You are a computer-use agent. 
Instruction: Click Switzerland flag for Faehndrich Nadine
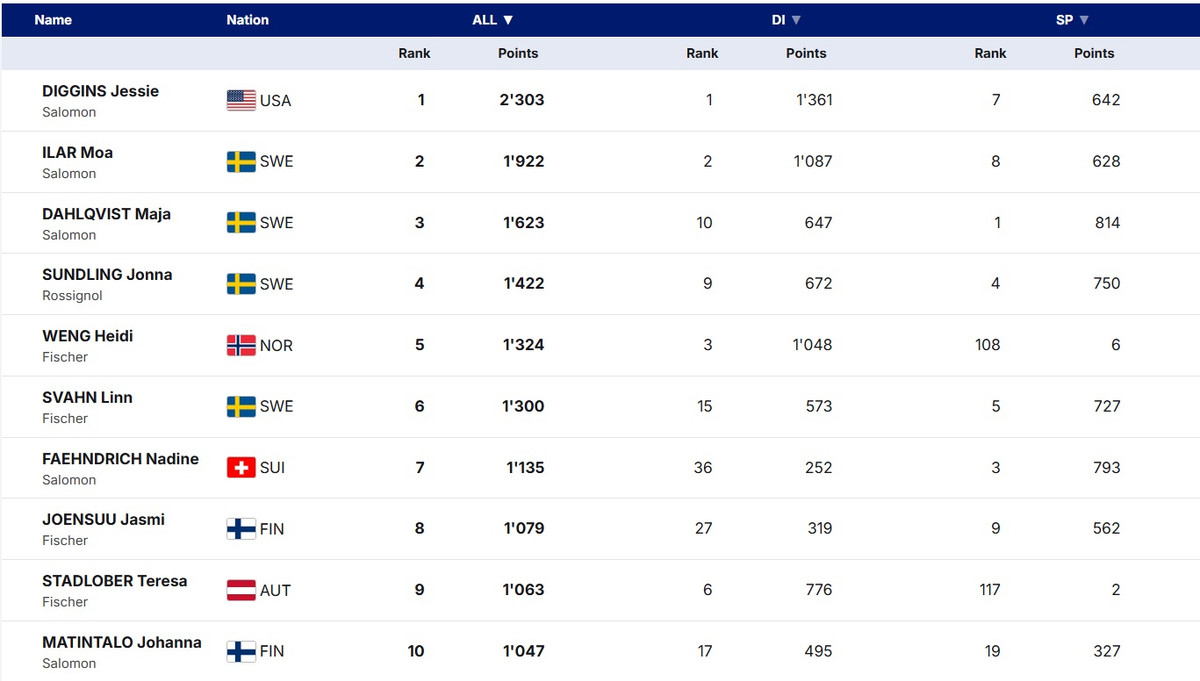click(x=241, y=467)
